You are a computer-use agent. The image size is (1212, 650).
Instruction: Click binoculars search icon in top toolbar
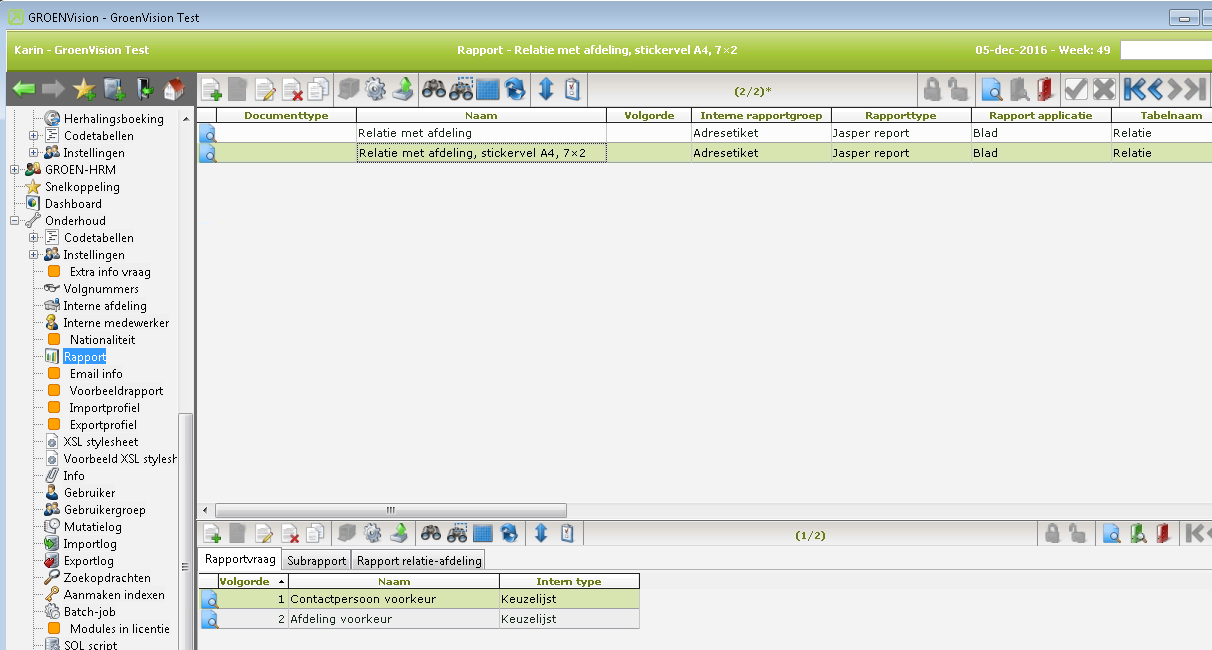coord(433,90)
